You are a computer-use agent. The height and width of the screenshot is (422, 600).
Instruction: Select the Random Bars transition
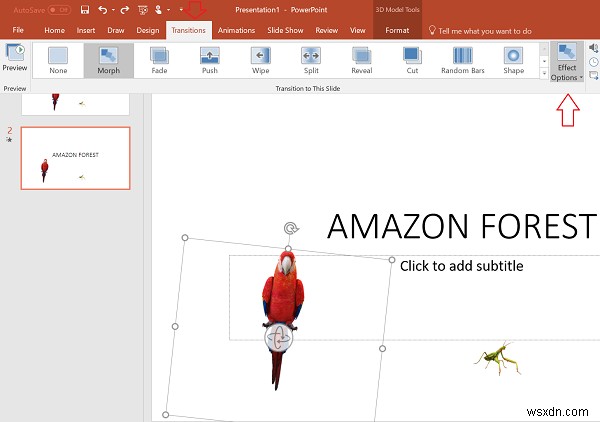(x=463, y=60)
